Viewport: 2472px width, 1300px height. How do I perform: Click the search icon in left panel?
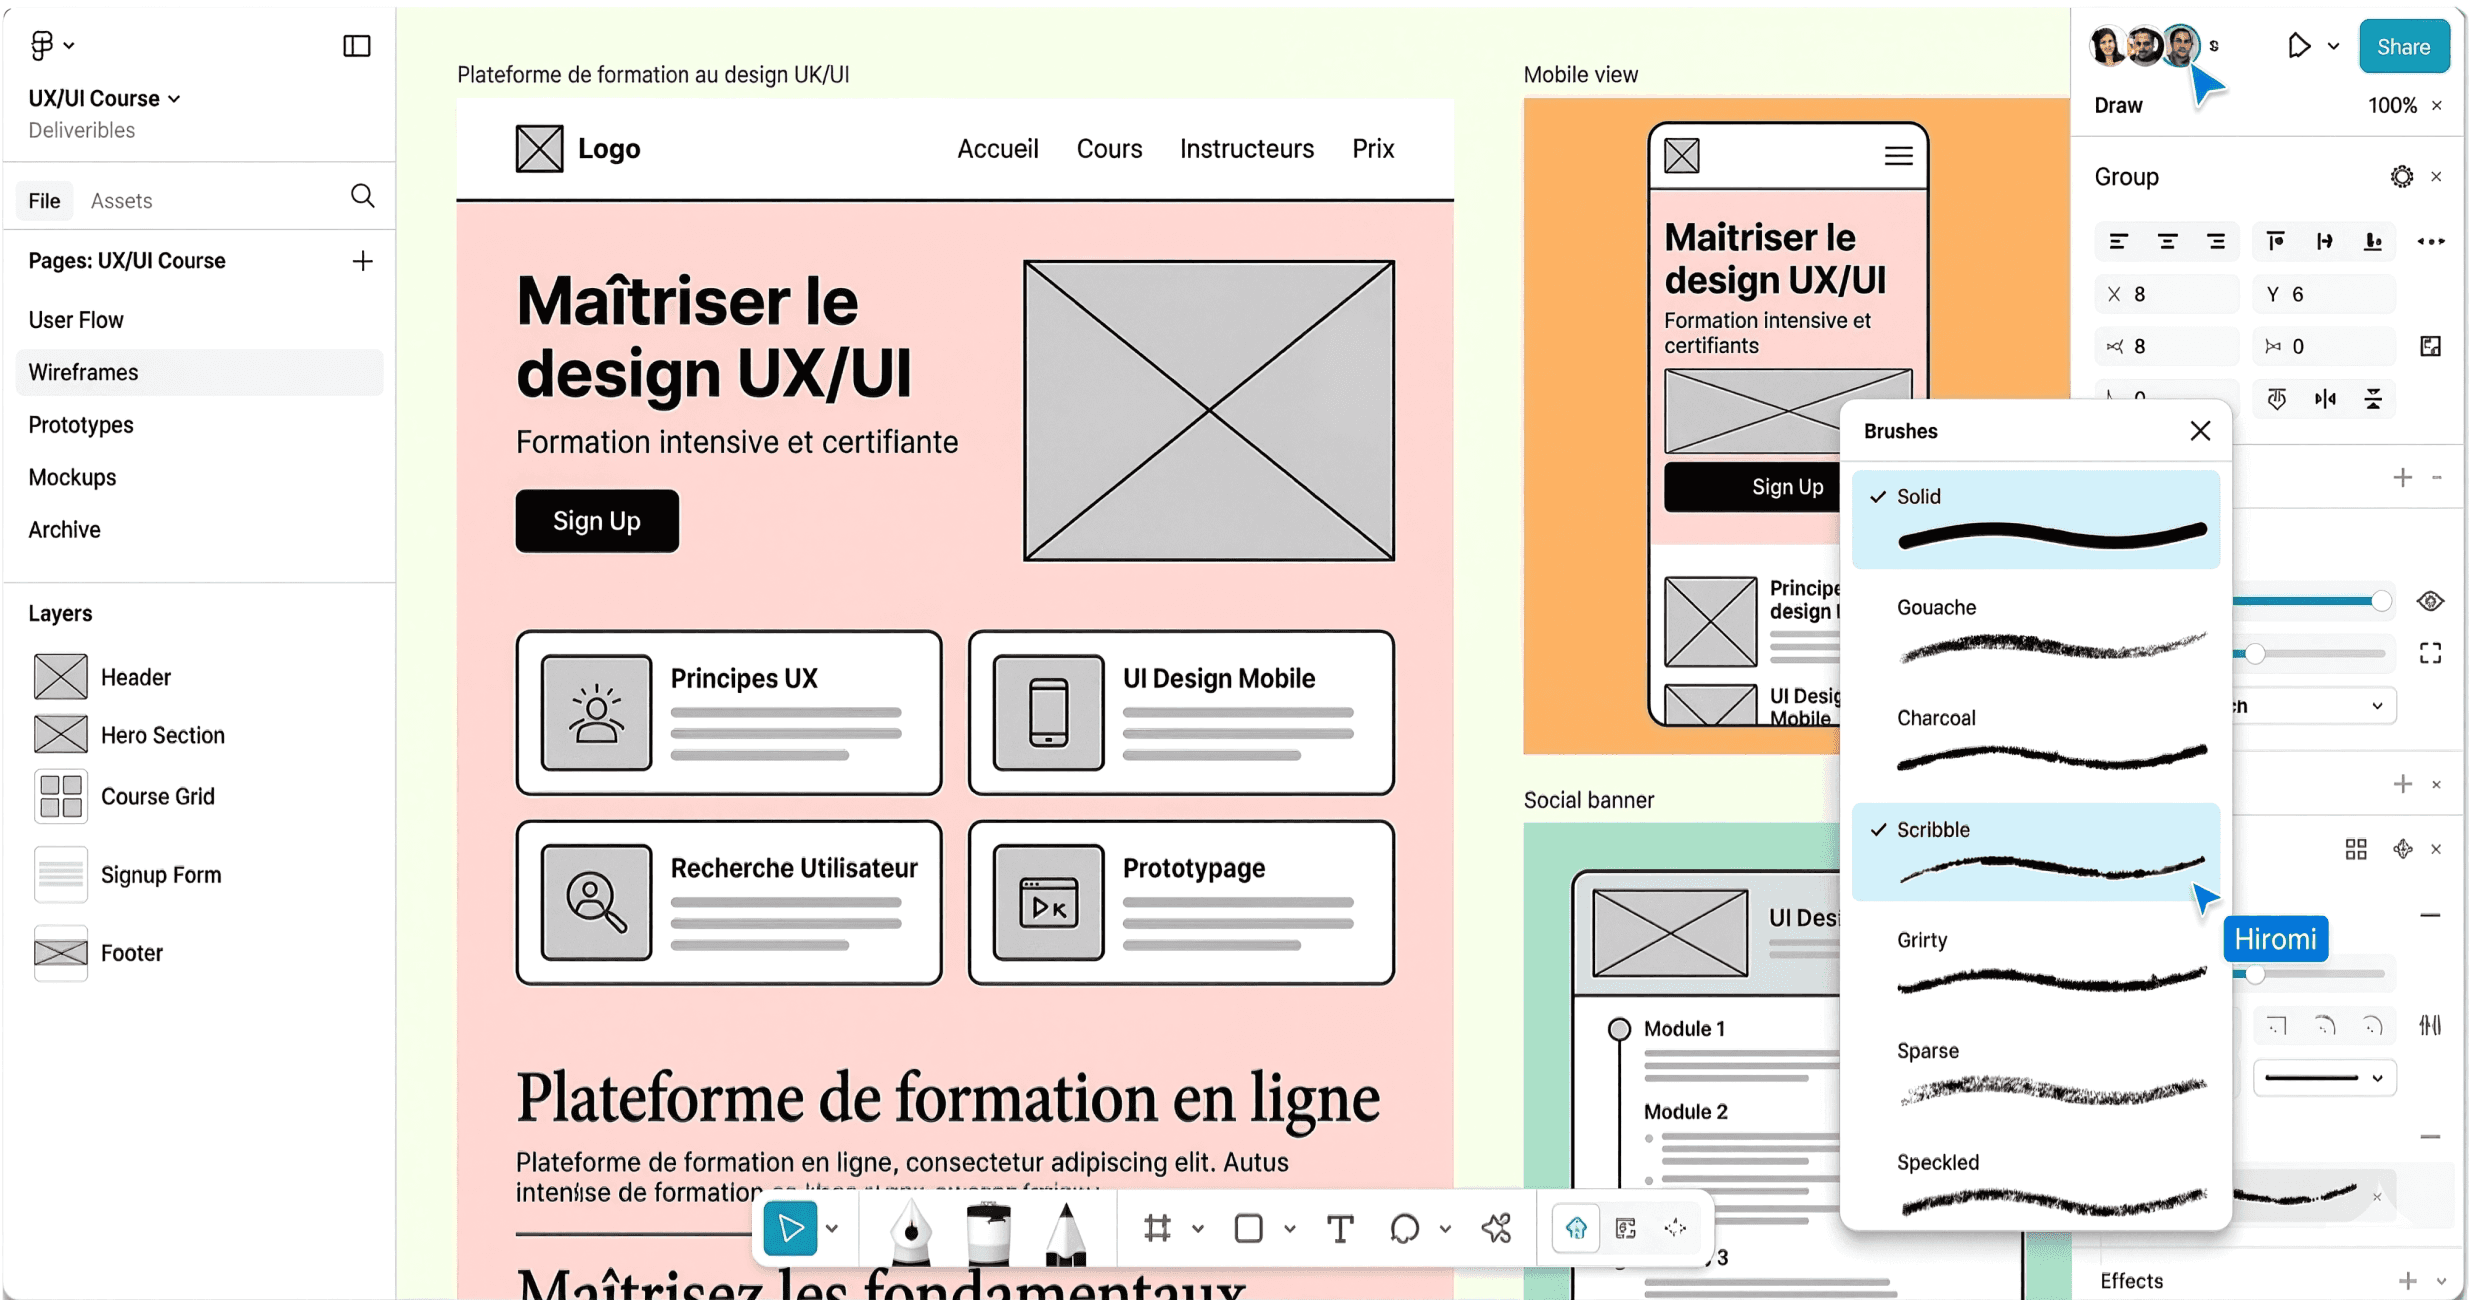[x=362, y=196]
